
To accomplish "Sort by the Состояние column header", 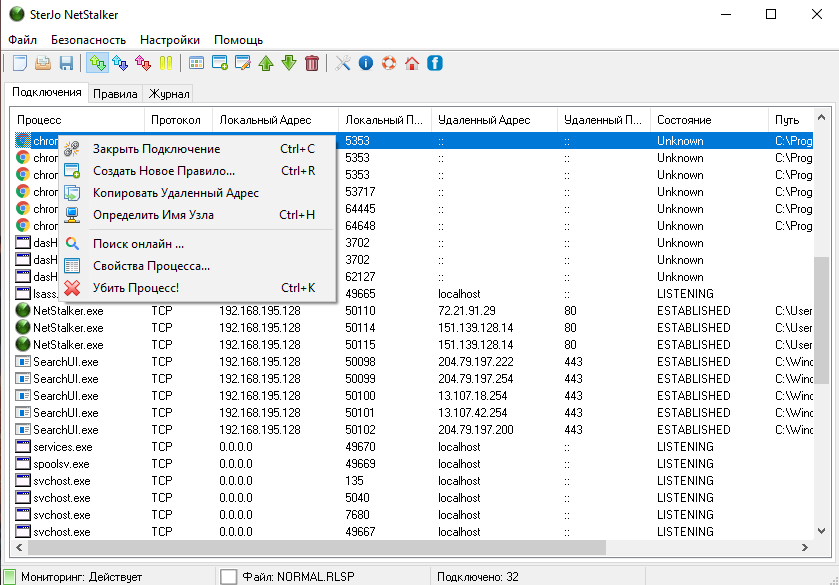I will (x=684, y=120).
